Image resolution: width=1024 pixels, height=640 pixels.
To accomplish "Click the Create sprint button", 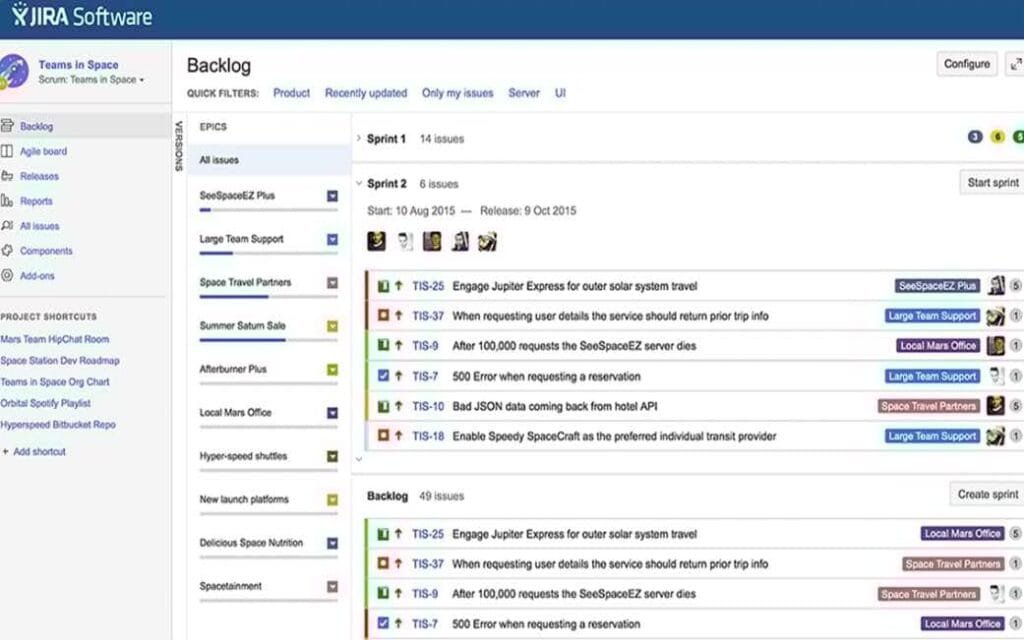I will coord(987,494).
